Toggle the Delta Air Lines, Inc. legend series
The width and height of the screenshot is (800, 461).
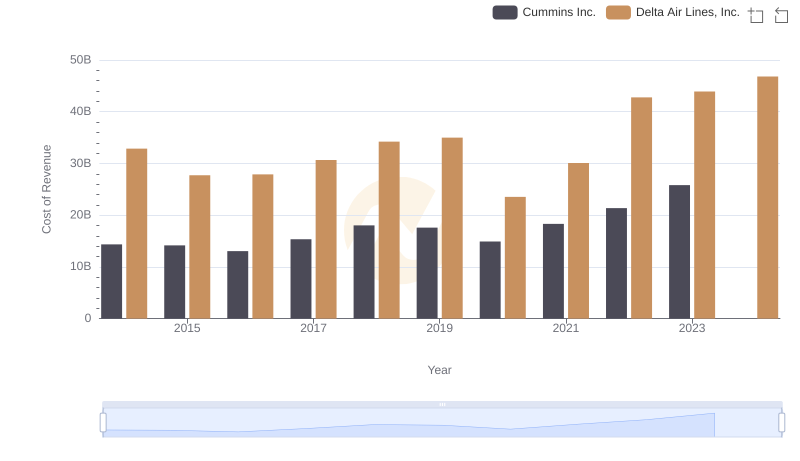tap(672, 12)
